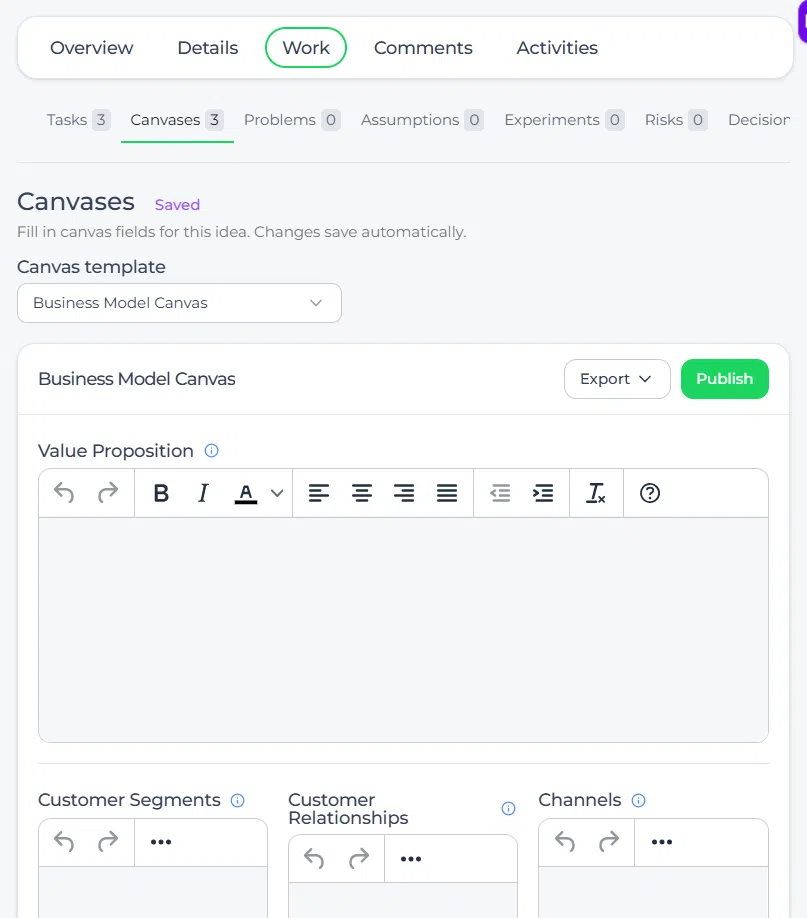Show info for Customer Relationships
The image size is (807, 918).
pos(508,809)
